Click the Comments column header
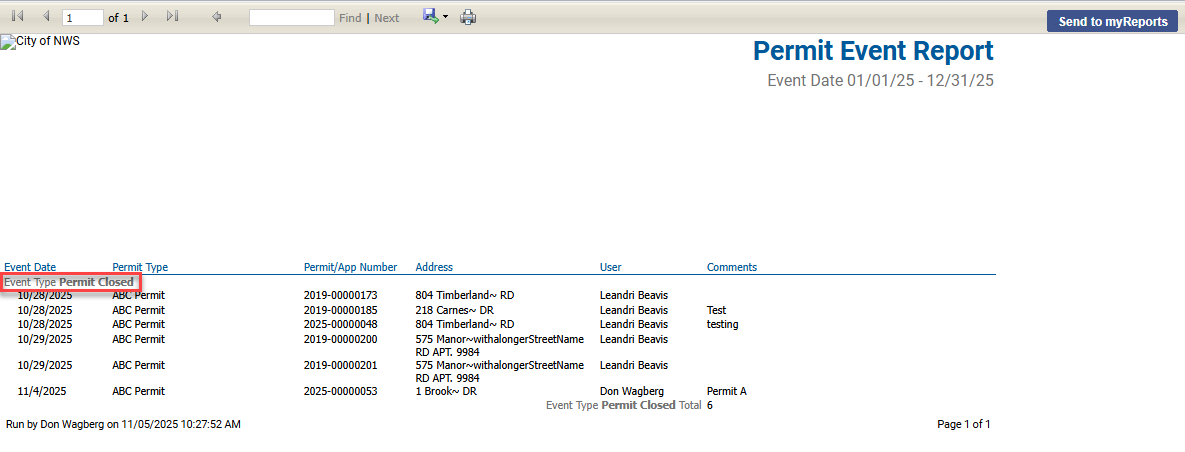This screenshot has width=1185, height=452. point(731,267)
